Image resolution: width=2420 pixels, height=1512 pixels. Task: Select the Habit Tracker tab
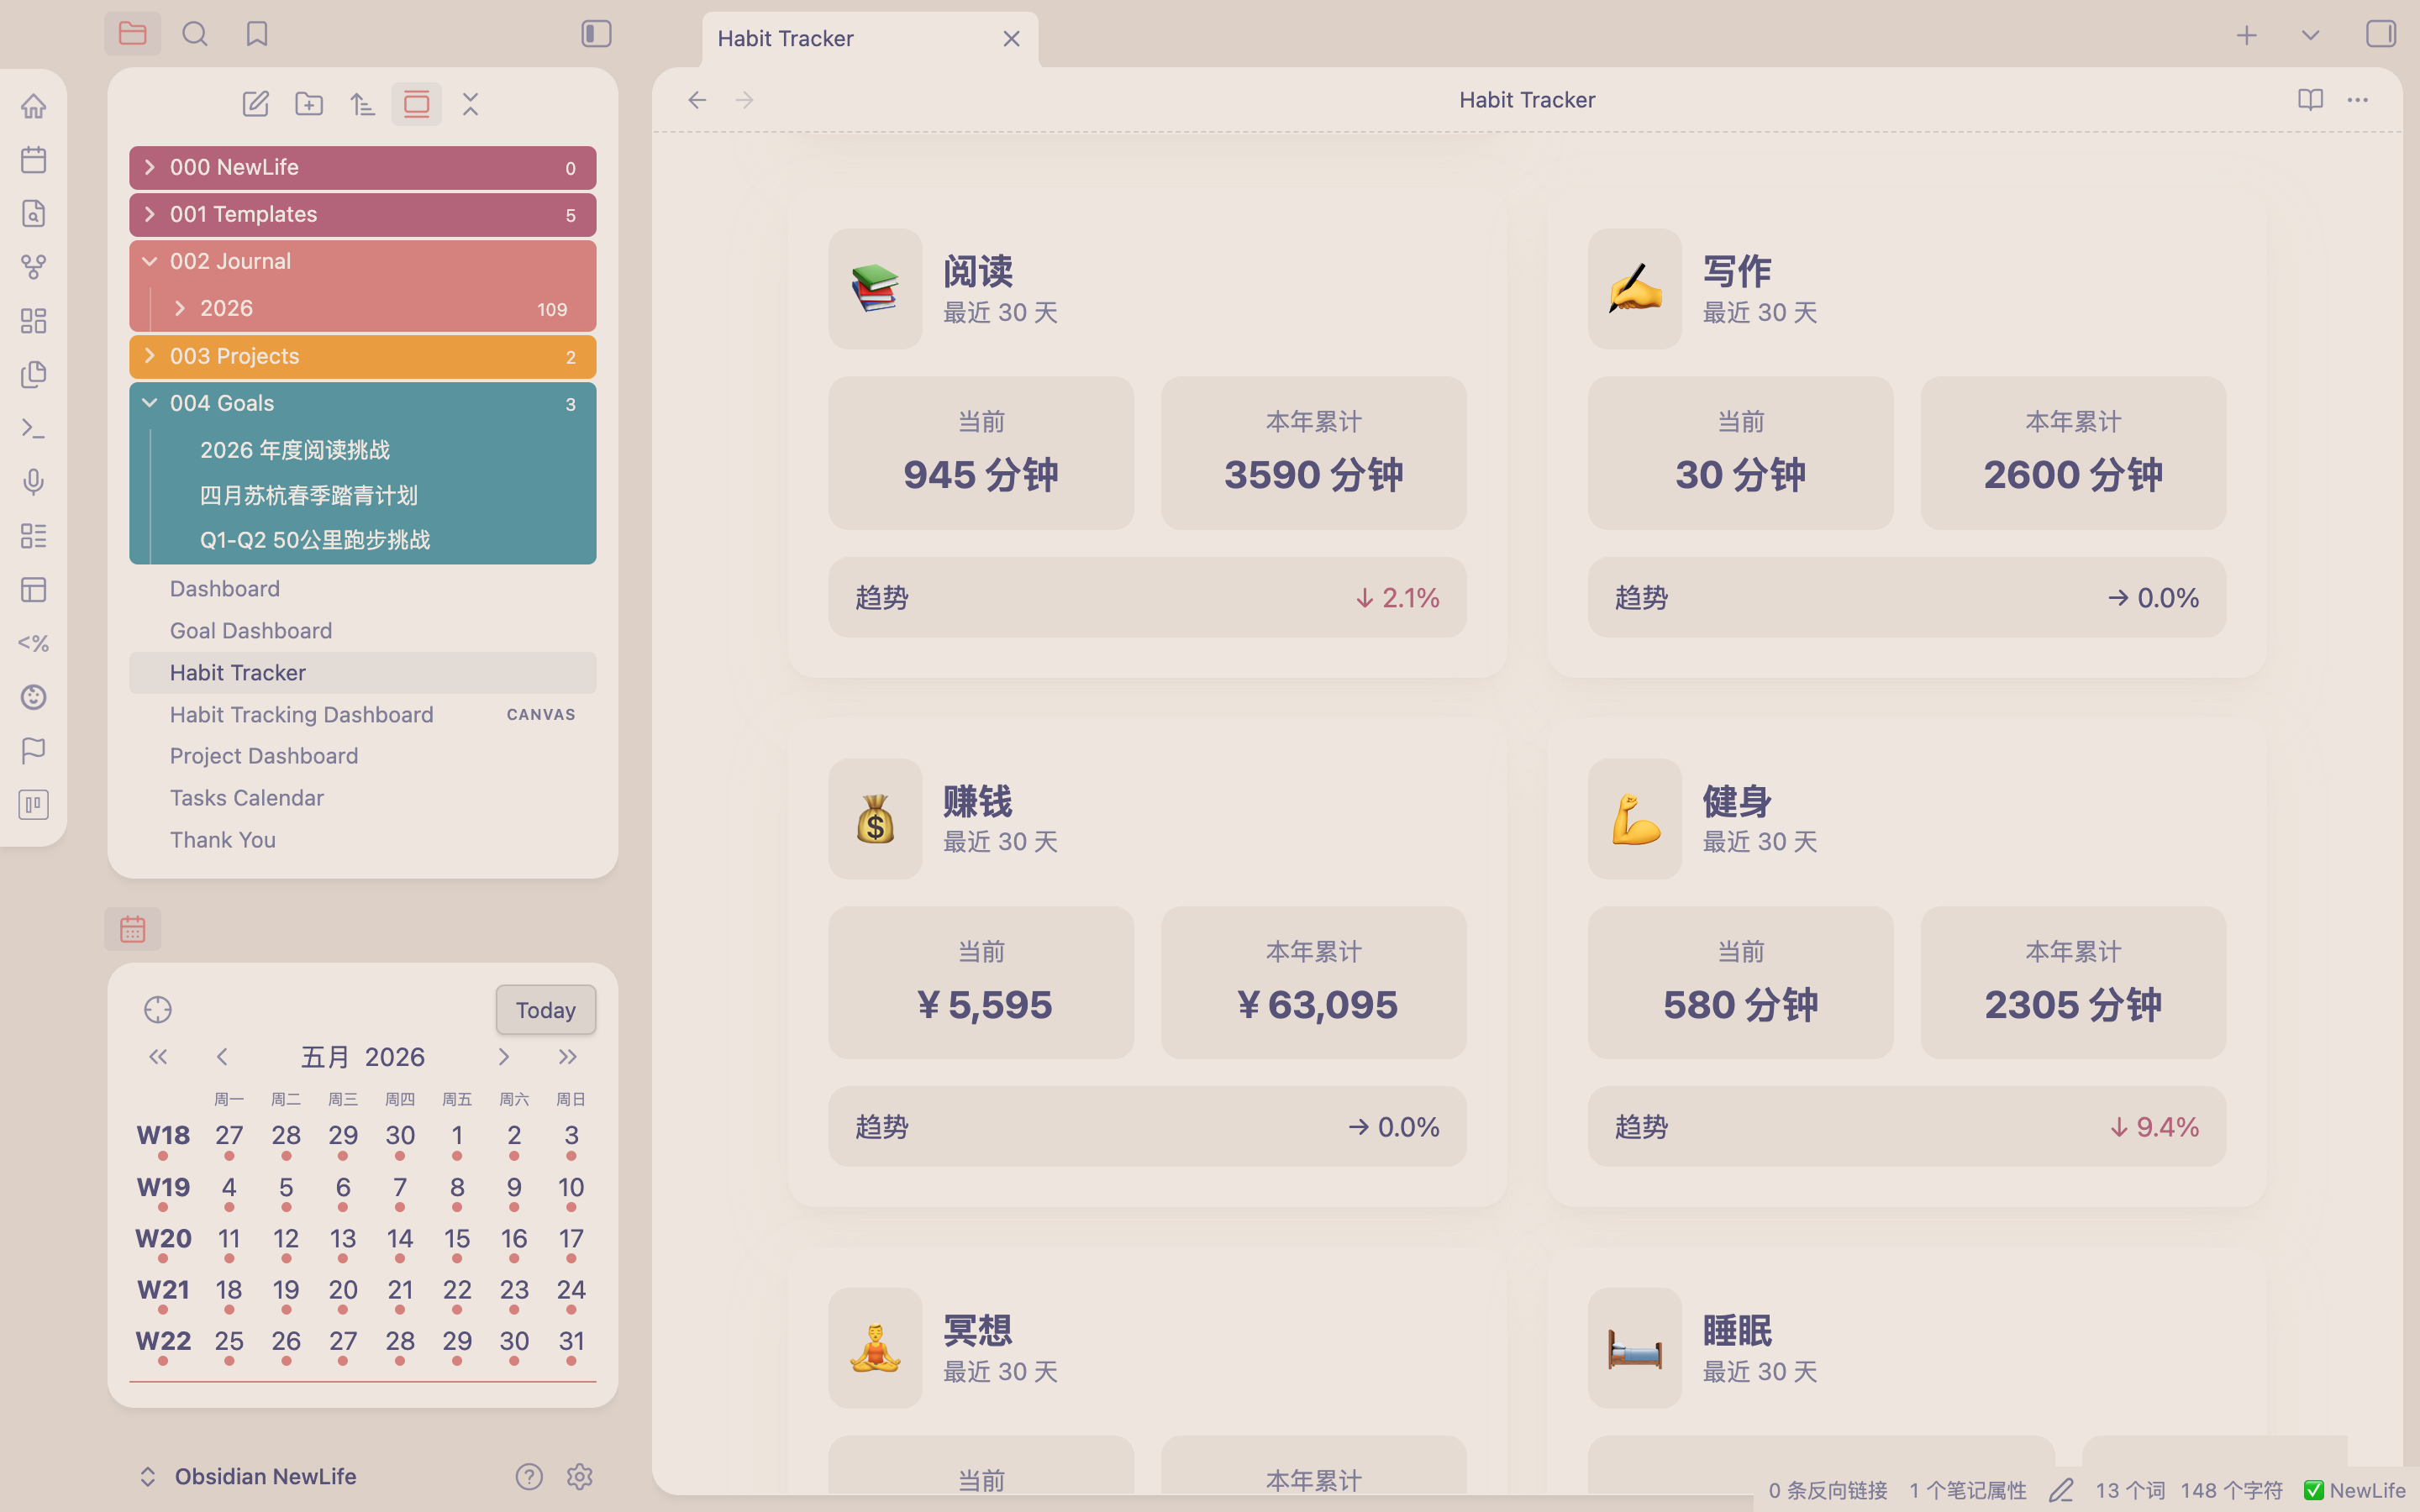(870, 39)
